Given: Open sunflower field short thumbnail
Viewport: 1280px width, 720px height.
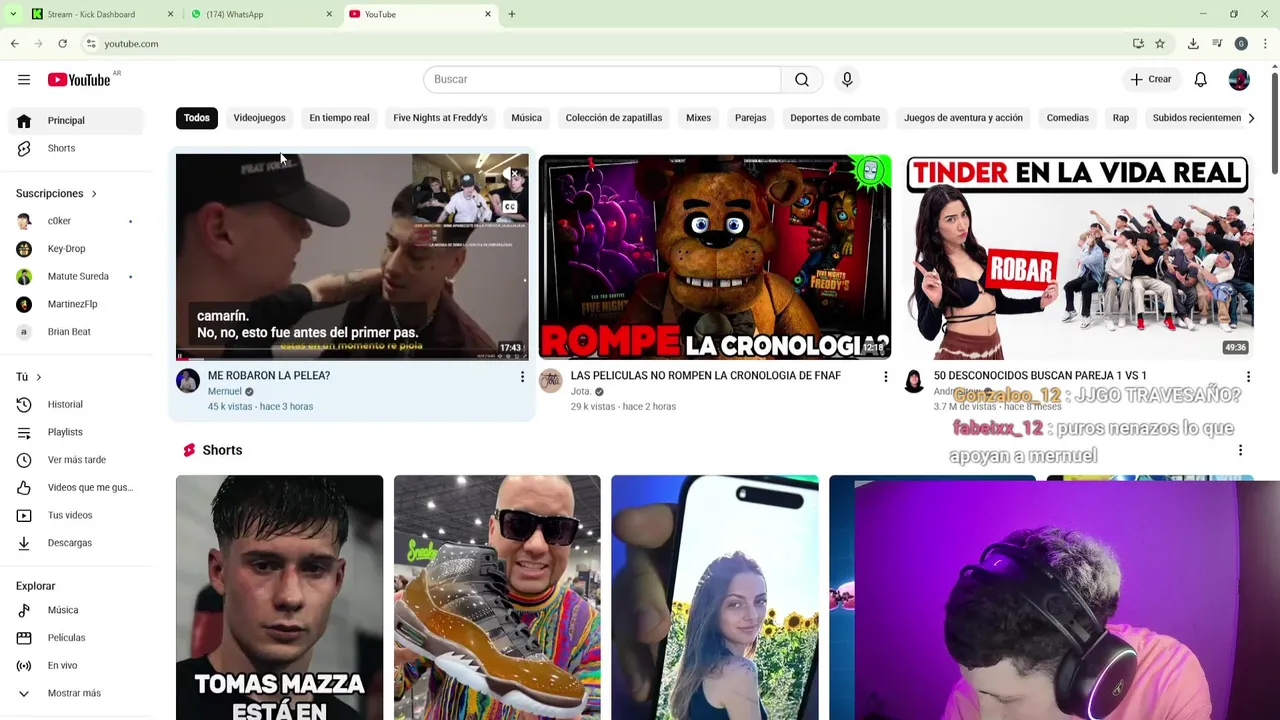Looking at the screenshot, I should click(715, 597).
